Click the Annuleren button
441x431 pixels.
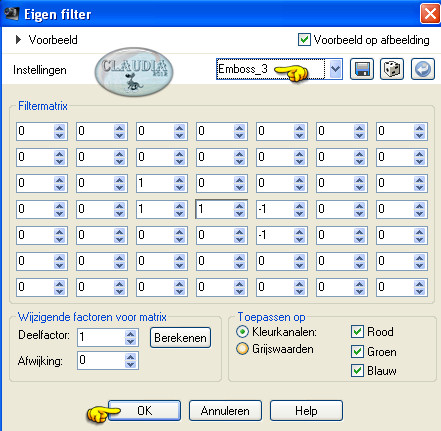[x=225, y=411]
